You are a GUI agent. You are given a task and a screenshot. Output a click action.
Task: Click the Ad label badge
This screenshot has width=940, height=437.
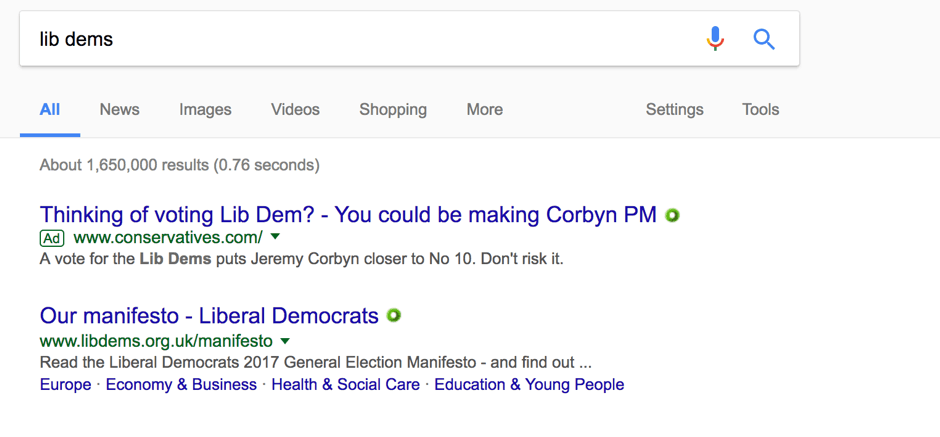tap(52, 239)
